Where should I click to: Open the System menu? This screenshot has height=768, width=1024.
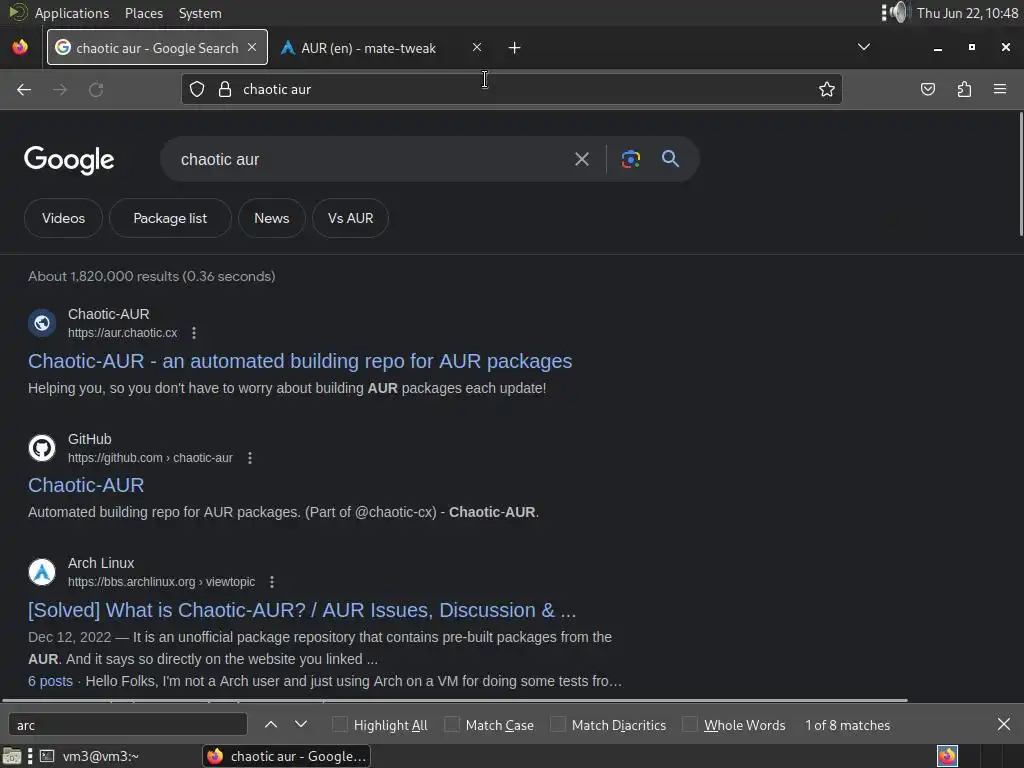[x=200, y=13]
